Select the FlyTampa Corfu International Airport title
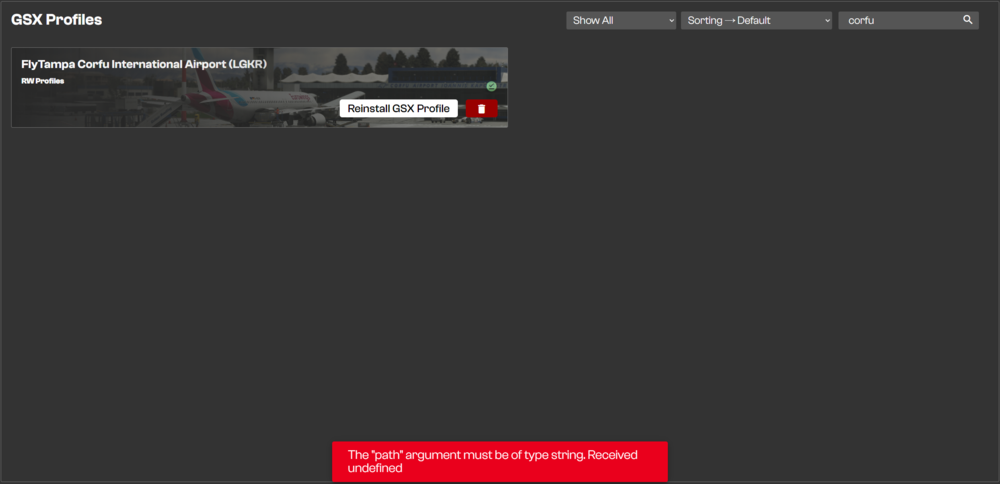This screenshot has height=484, width=1000. (144, 64)
